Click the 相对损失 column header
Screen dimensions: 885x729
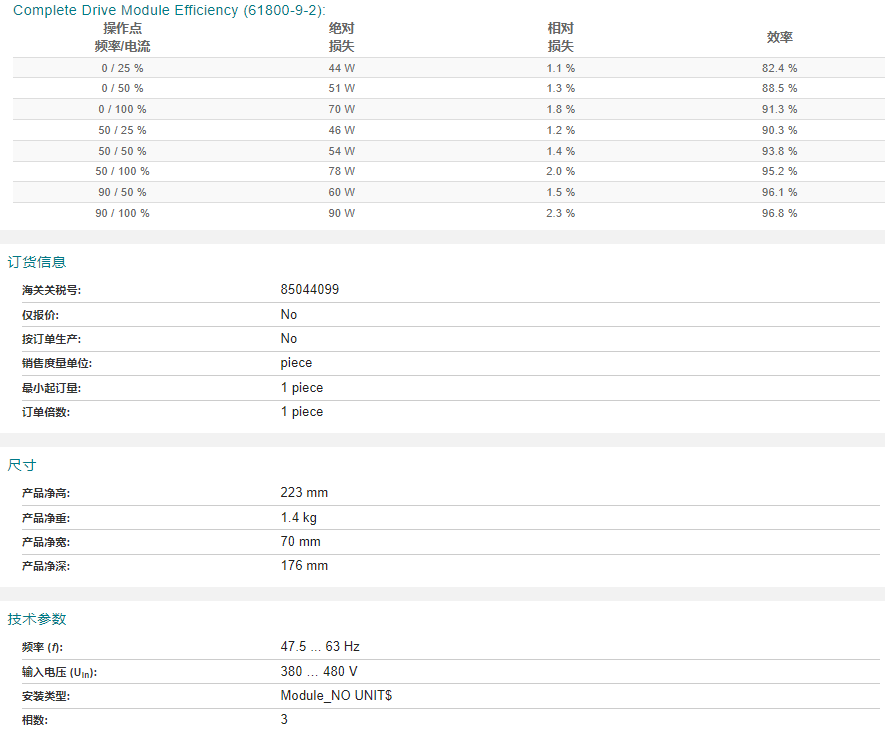point(560,37)
